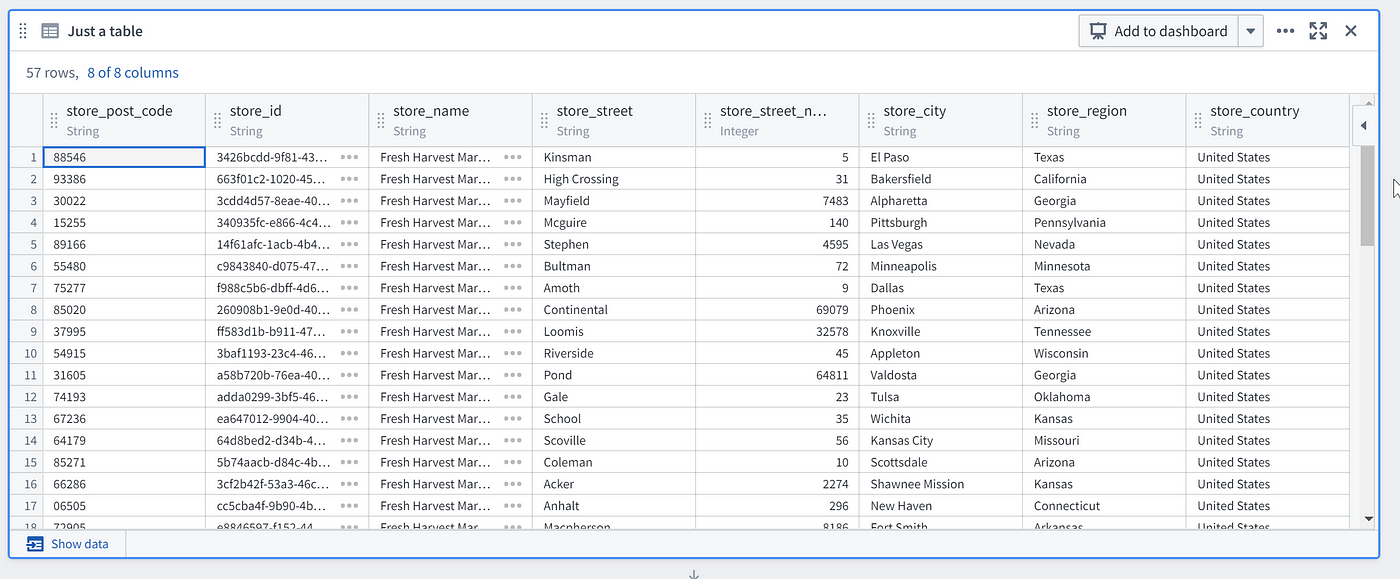Expand store_name cell ellipsis in row 8
Viewport: 1400px width, 579px height.
(513, 310)
